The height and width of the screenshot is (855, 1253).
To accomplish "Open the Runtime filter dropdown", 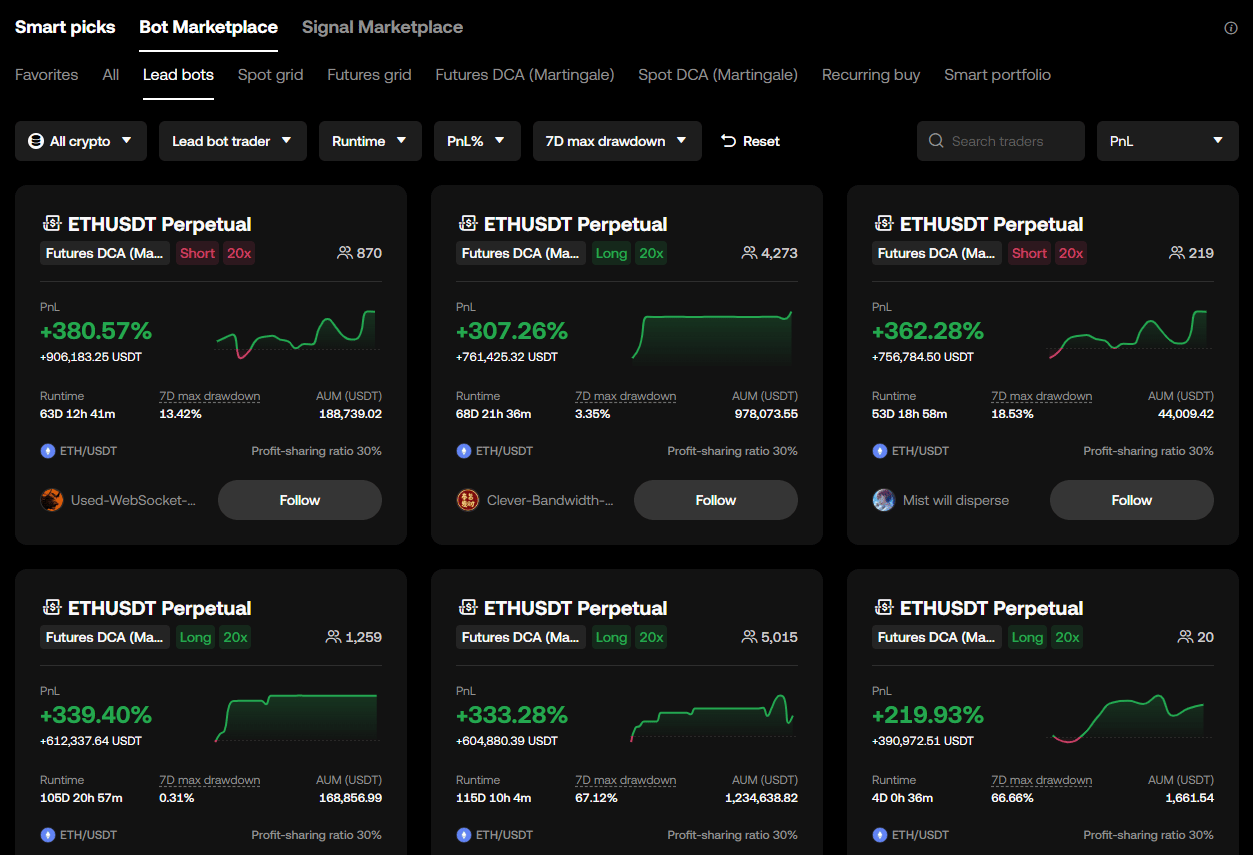I will (370, 141).
